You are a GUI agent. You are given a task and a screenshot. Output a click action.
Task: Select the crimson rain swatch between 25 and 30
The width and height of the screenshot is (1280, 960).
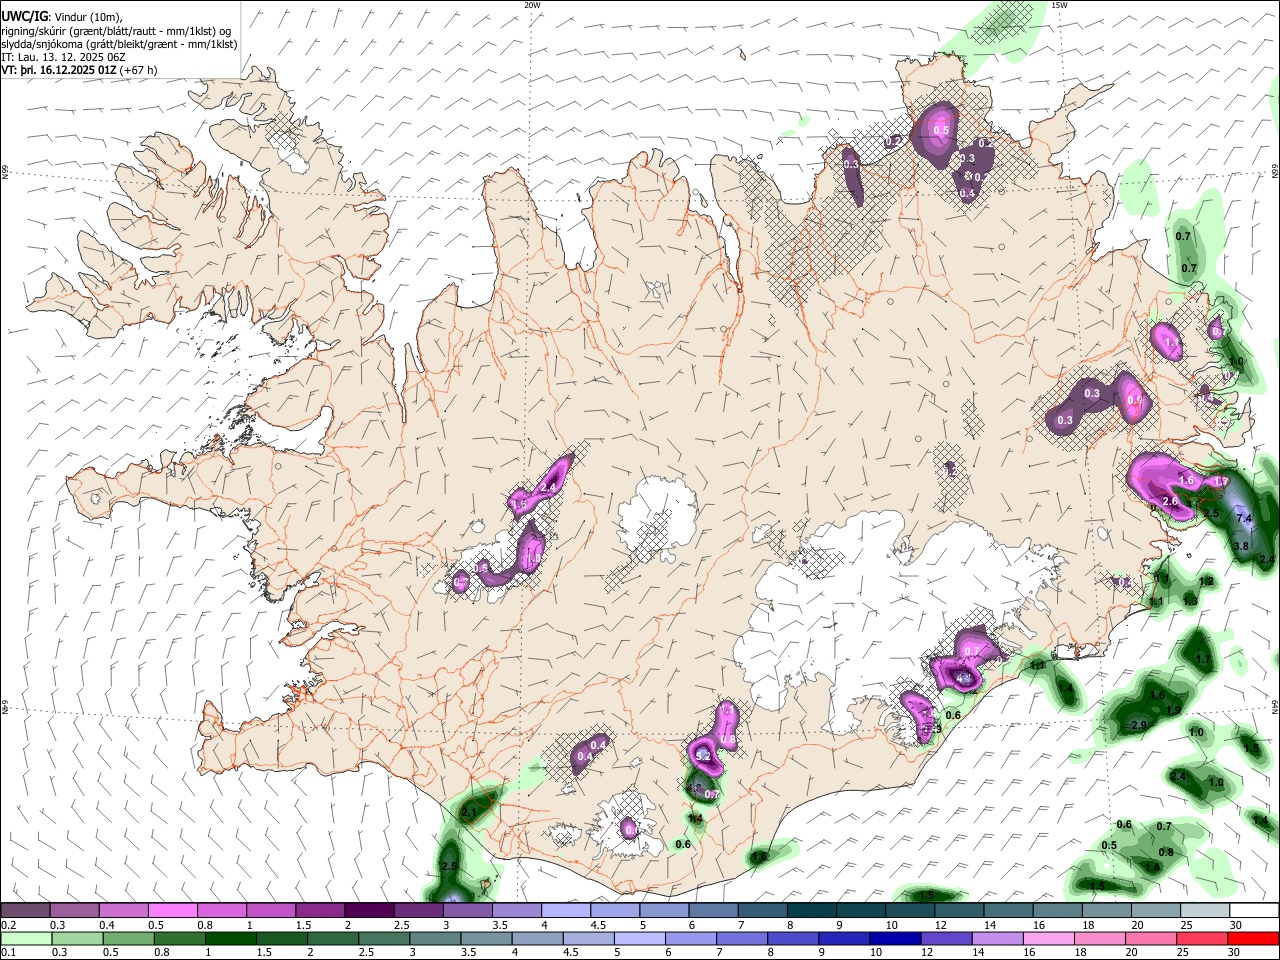coord(1200,938)
